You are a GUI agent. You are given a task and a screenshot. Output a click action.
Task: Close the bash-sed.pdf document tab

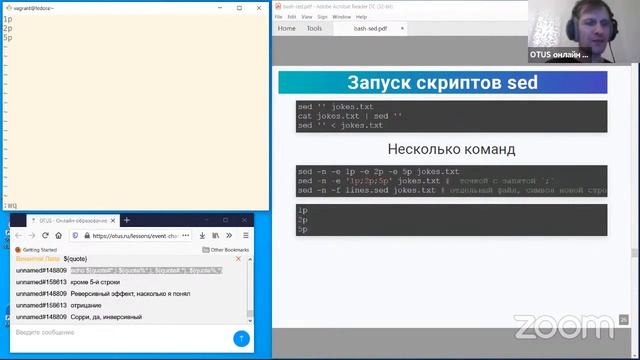point(402,29)
